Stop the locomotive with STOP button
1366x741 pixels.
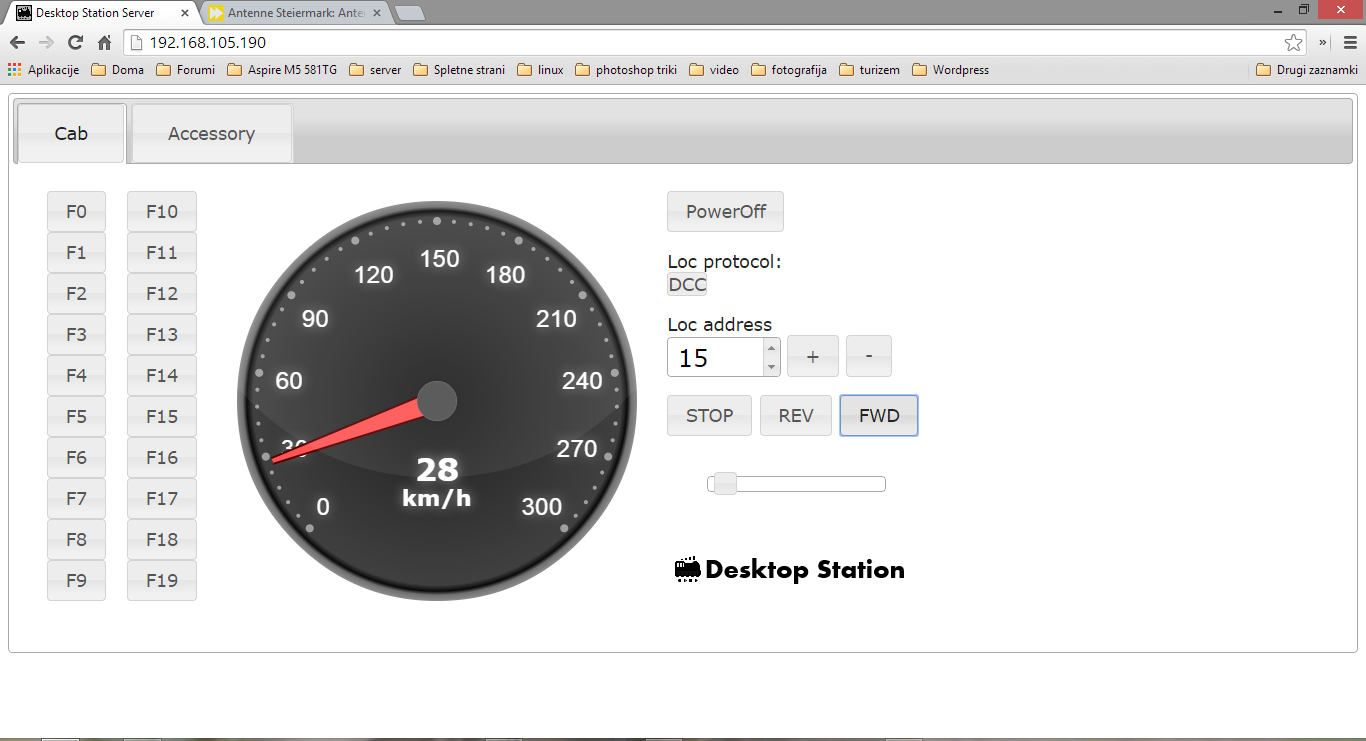[710, 416]
